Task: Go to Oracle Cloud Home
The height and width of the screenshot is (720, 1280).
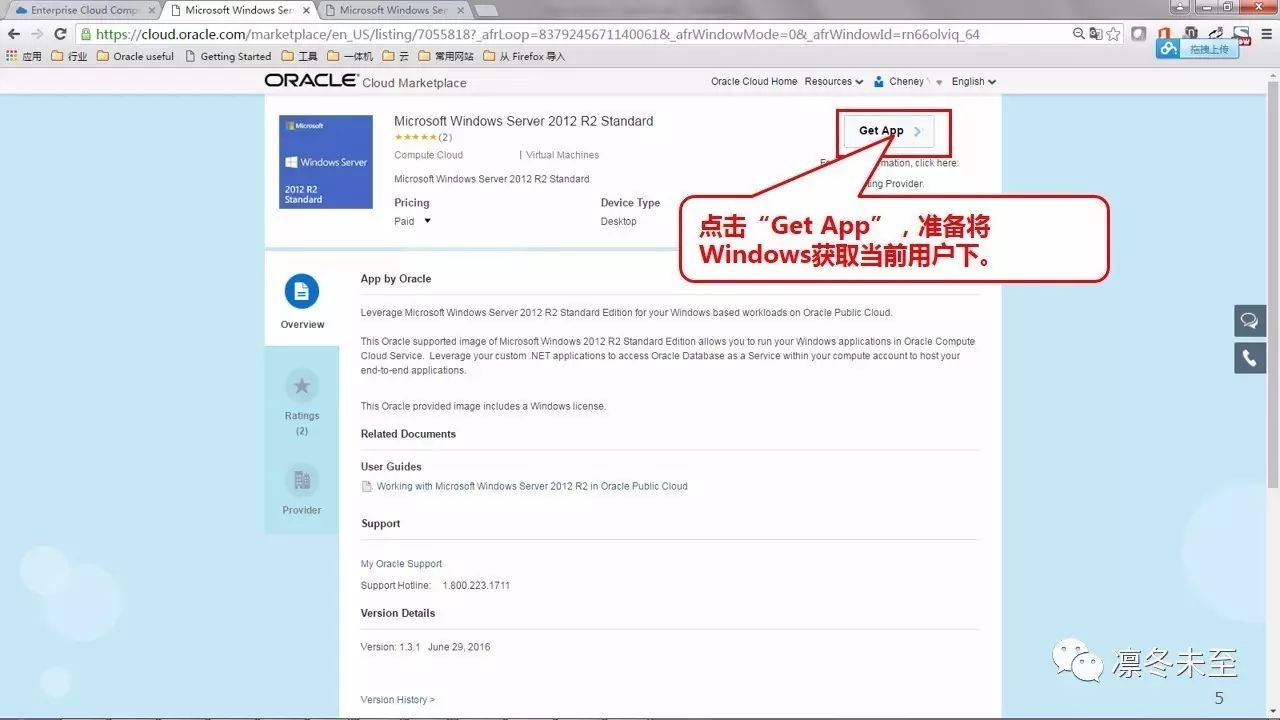Action: coord(754,81)
